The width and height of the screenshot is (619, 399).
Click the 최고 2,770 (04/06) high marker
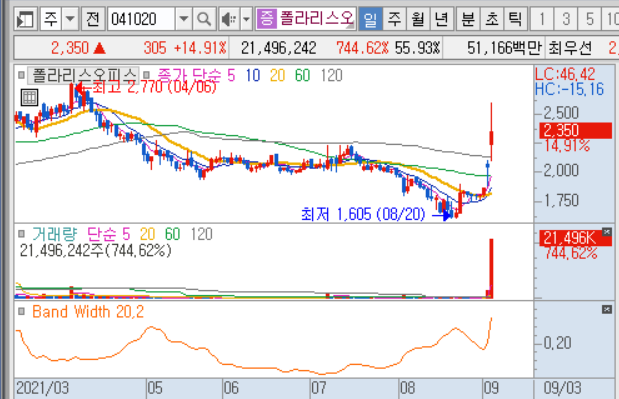[145, 87]
